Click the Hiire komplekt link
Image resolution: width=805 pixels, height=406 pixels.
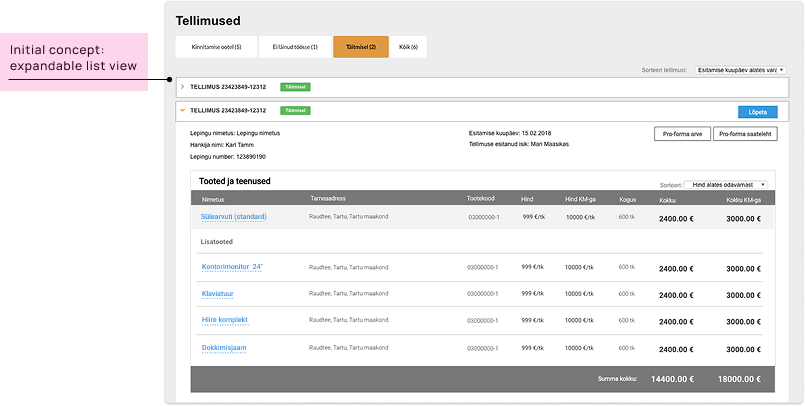point(224,320)
